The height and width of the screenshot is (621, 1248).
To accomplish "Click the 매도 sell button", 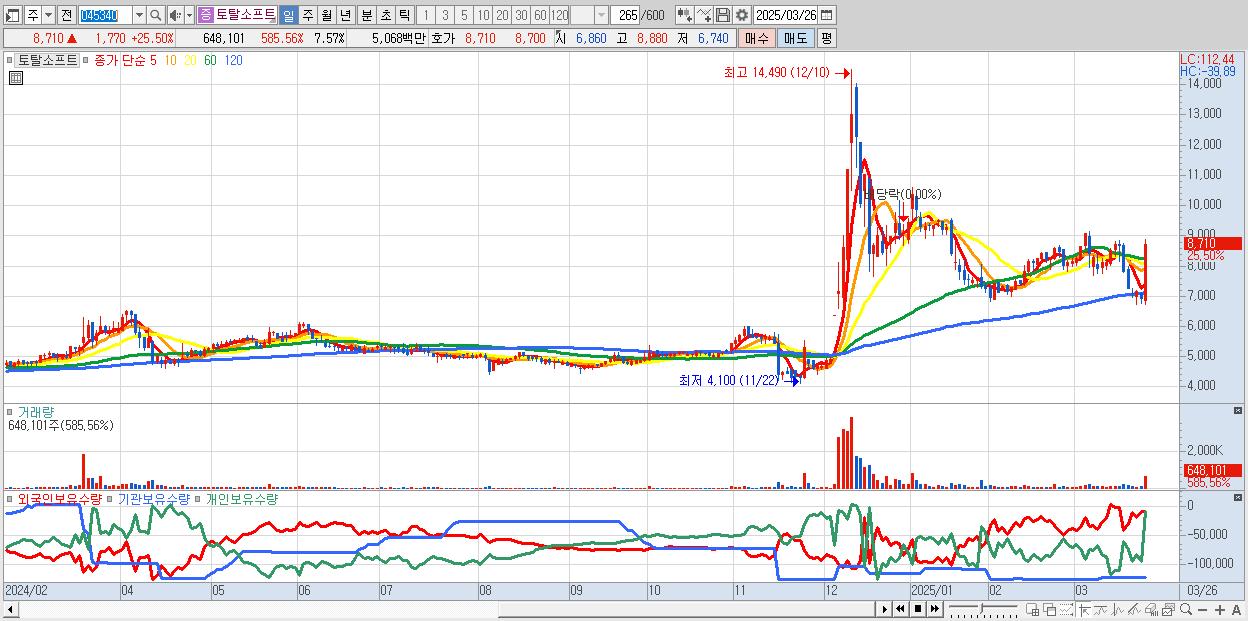I will point(794,38).
